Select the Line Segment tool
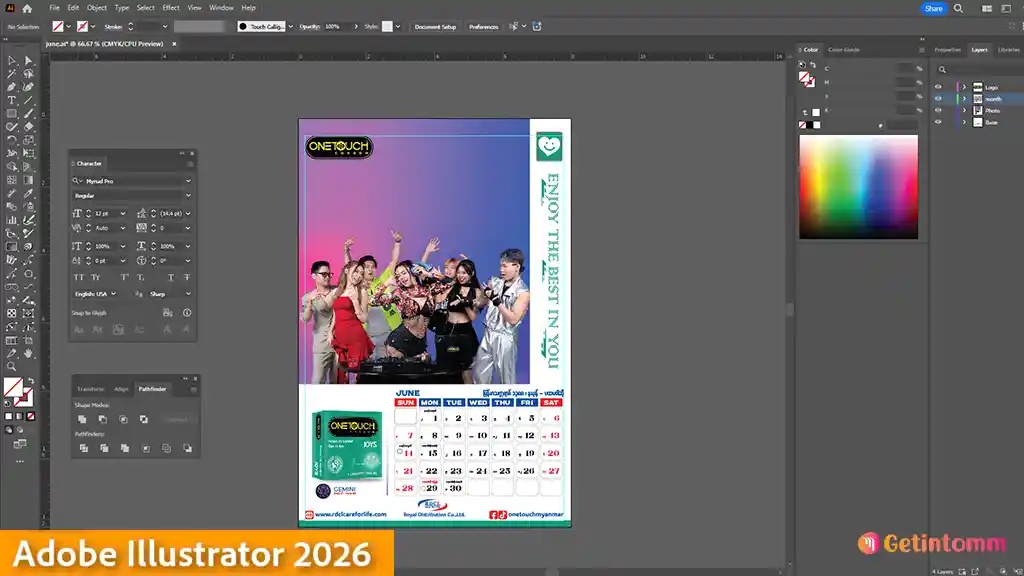Viewport: 1024px width, 576px height. coord(29,101)
